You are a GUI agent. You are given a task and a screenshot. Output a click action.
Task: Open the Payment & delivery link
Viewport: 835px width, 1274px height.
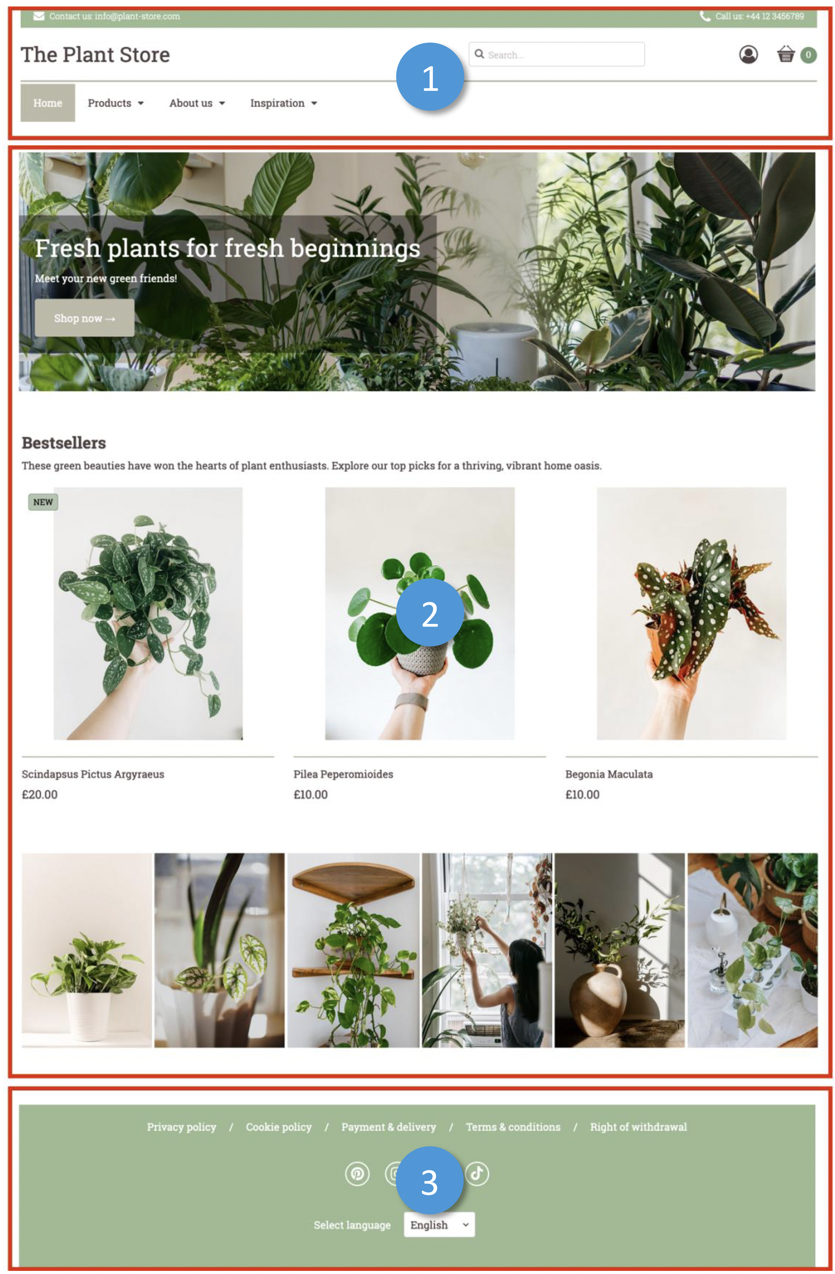pos(389,1127)
